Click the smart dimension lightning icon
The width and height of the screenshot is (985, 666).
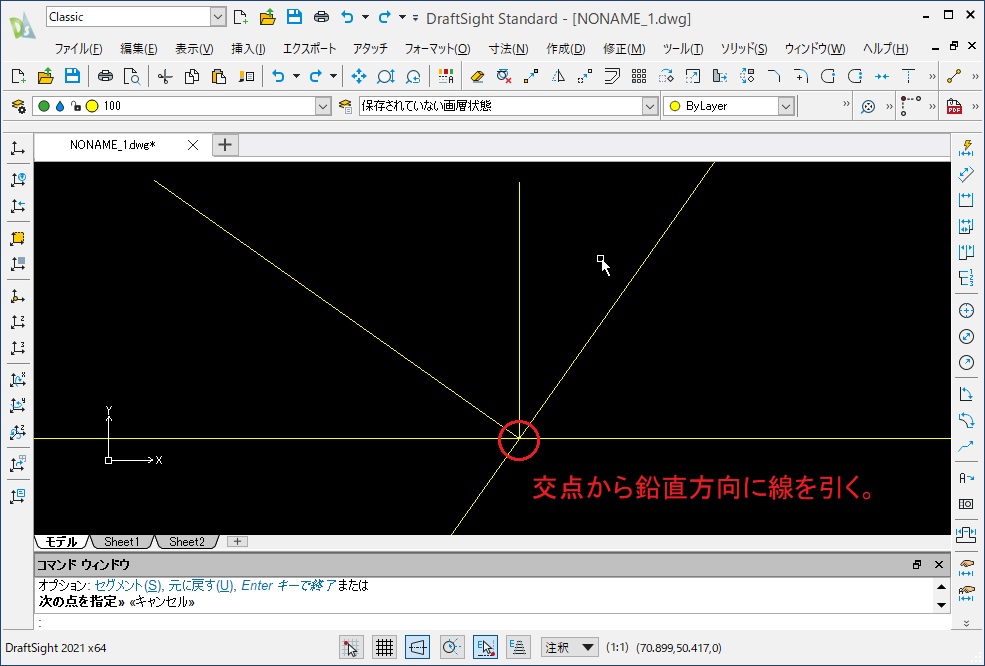click(966, 148)
